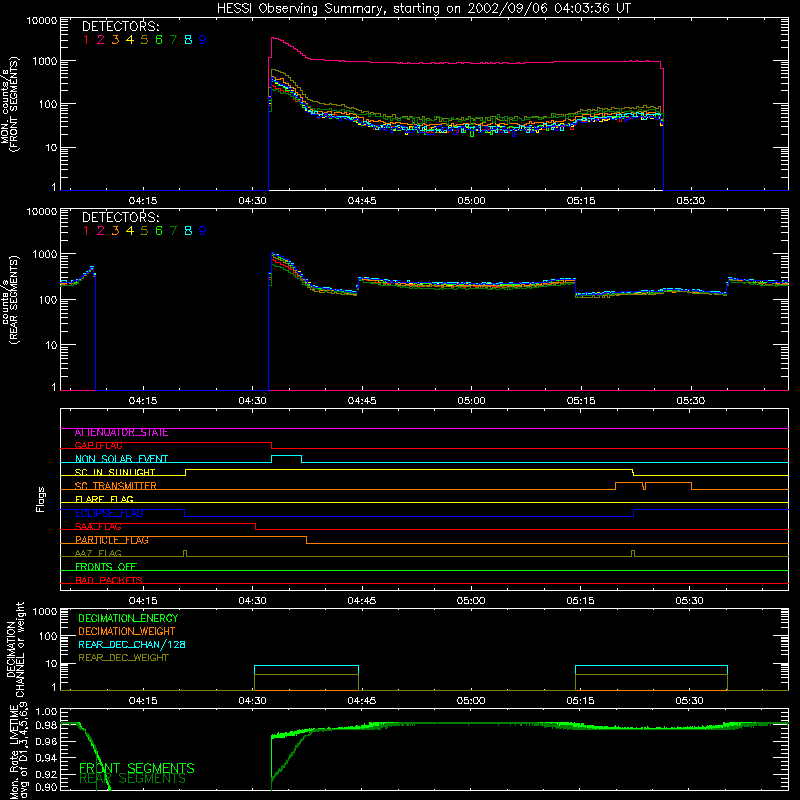Click the REAR_DEC_CHAN/128 legend entry
The width and height of the screenshot is (800, 800).
tap(132, 645)
